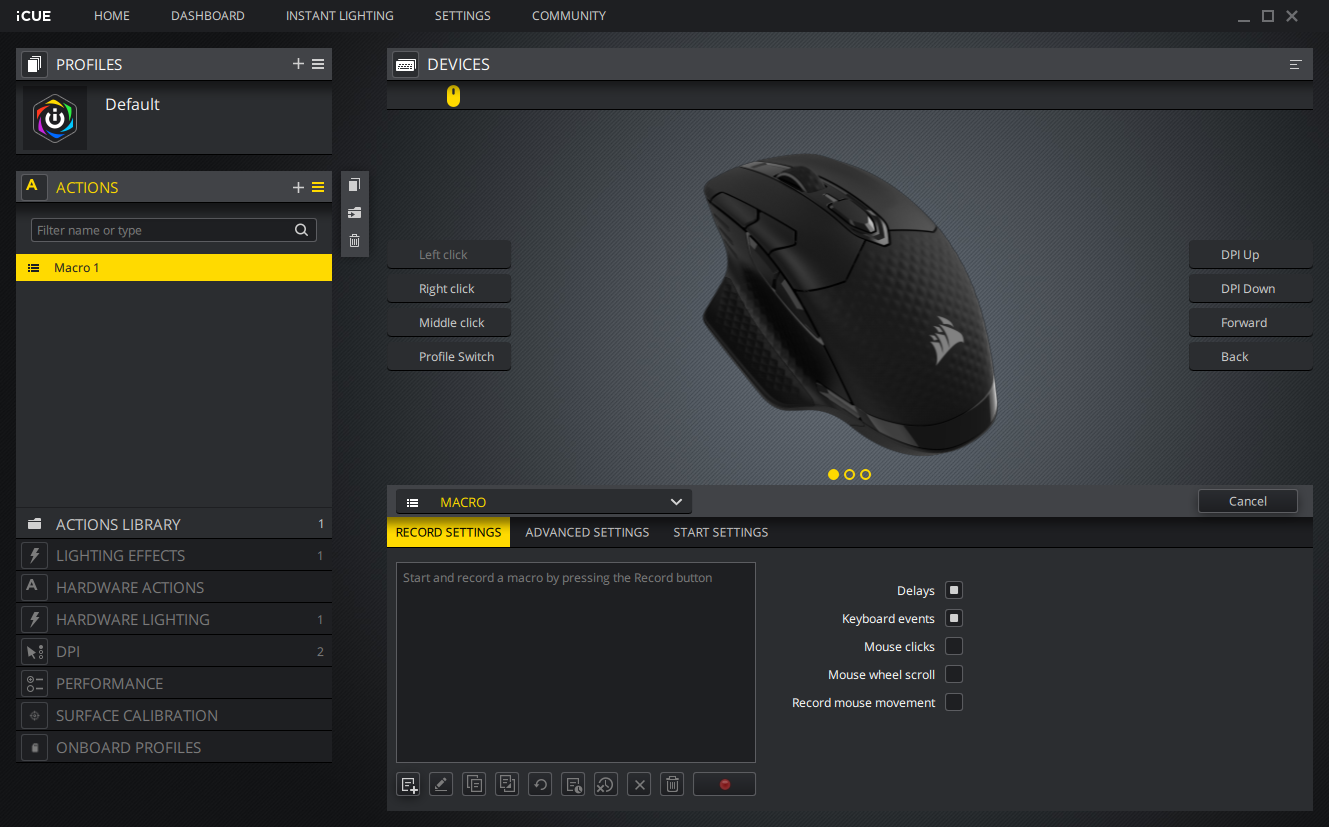
Task: Click the DPI Up button label
Action: point(1251,254)
